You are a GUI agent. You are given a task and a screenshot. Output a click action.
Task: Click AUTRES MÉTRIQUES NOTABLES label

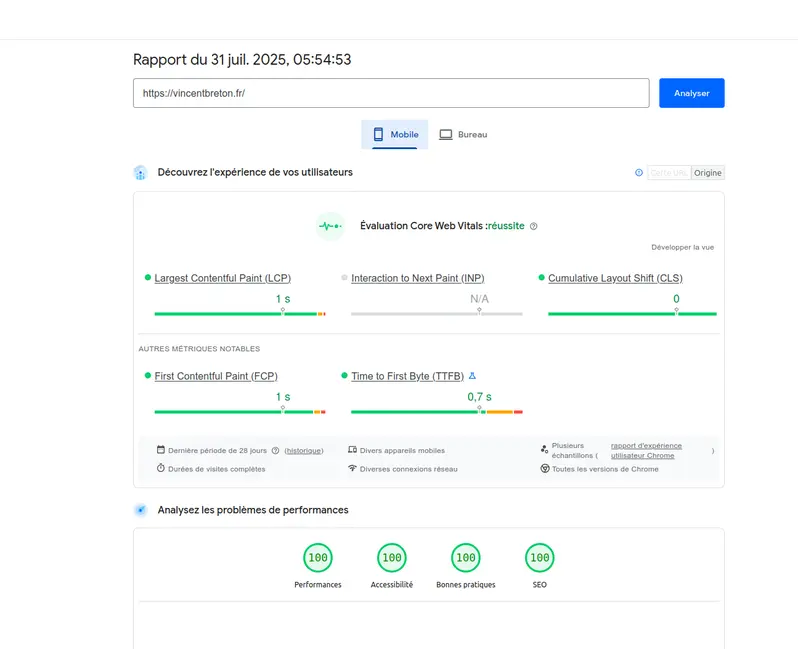(x=199, y=349)
